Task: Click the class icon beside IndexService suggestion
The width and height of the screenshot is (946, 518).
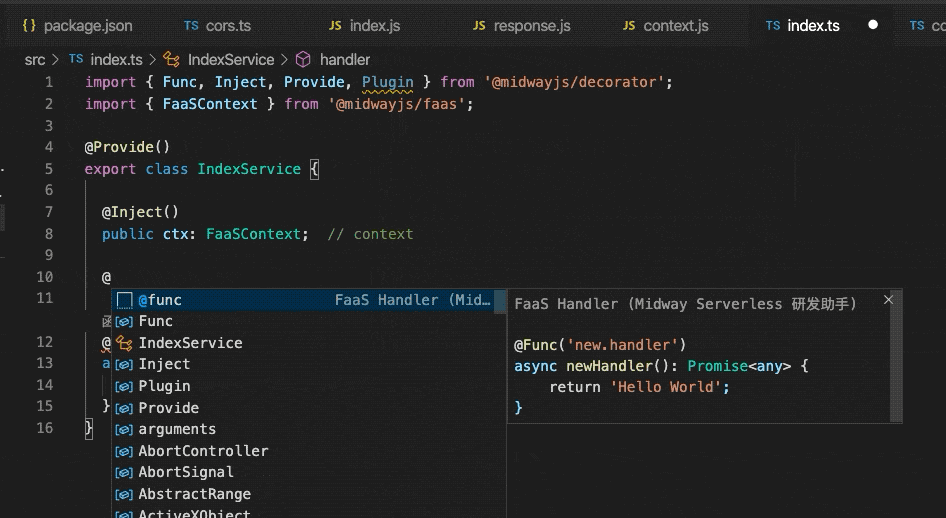Action: pyautogui.click(x=124, y=343)
